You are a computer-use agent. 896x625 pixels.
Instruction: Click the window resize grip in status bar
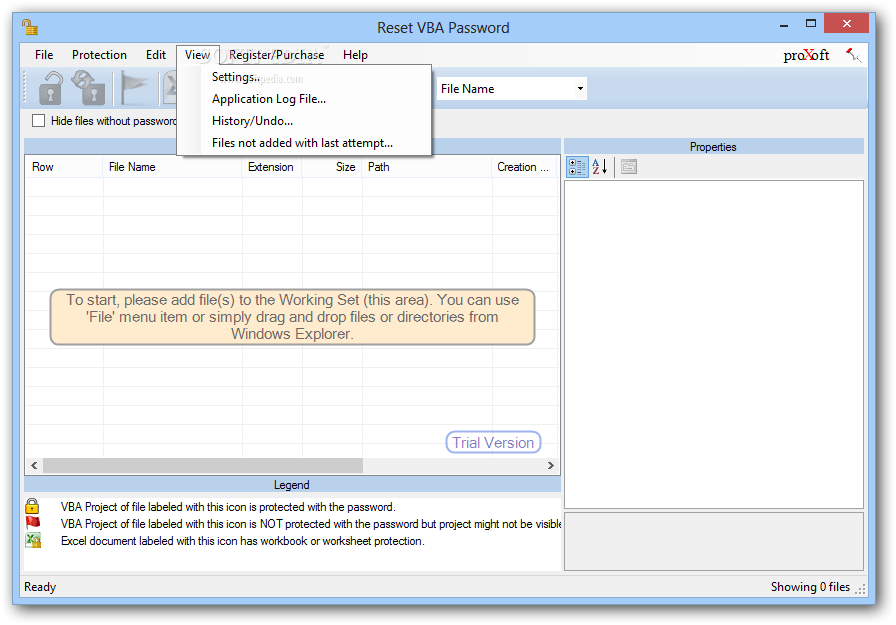pos(861,590)
